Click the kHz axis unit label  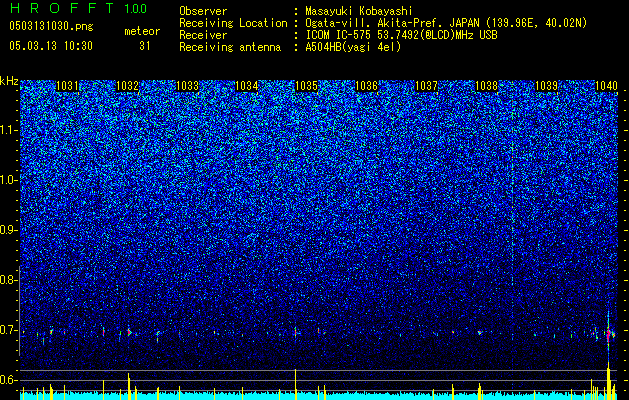(9, 81)
